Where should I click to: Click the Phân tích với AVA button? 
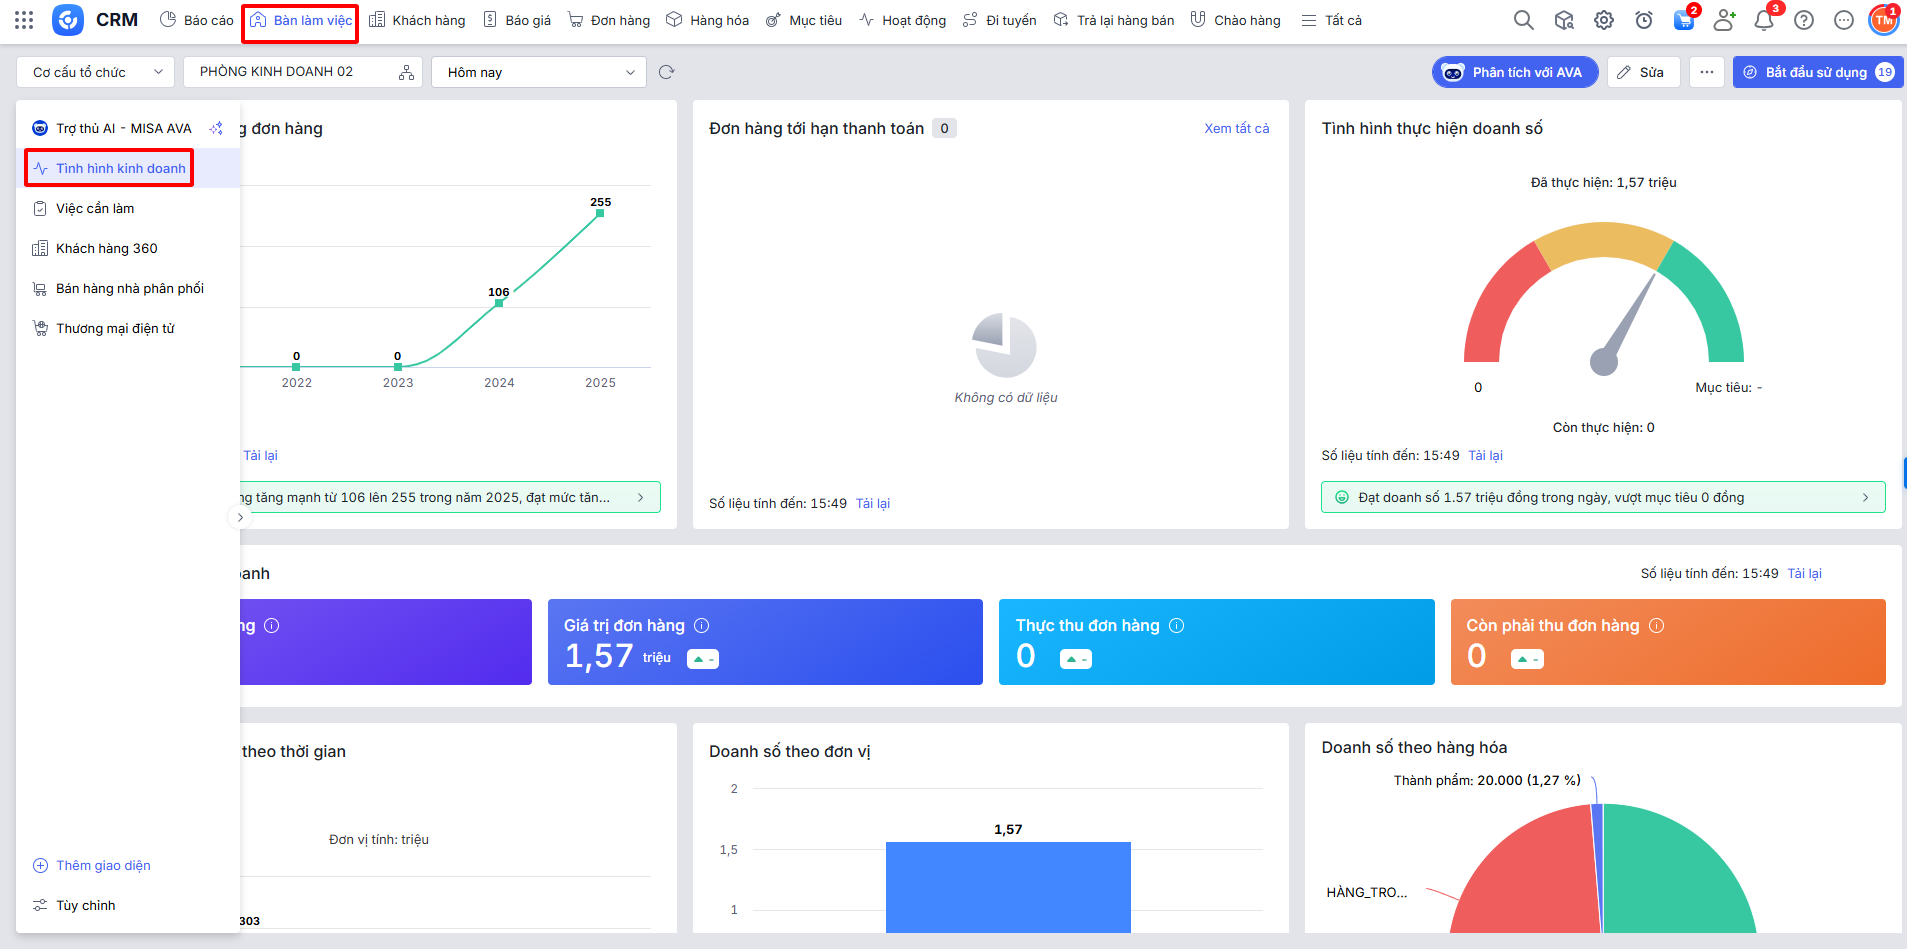coord(1515,72)
